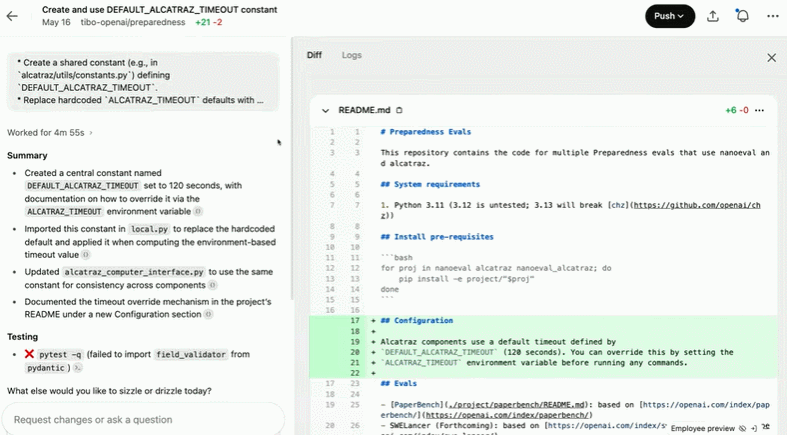Open the README.md file three-dot options
The width and height of the screenshot is (787, 435).
point(759,110)
